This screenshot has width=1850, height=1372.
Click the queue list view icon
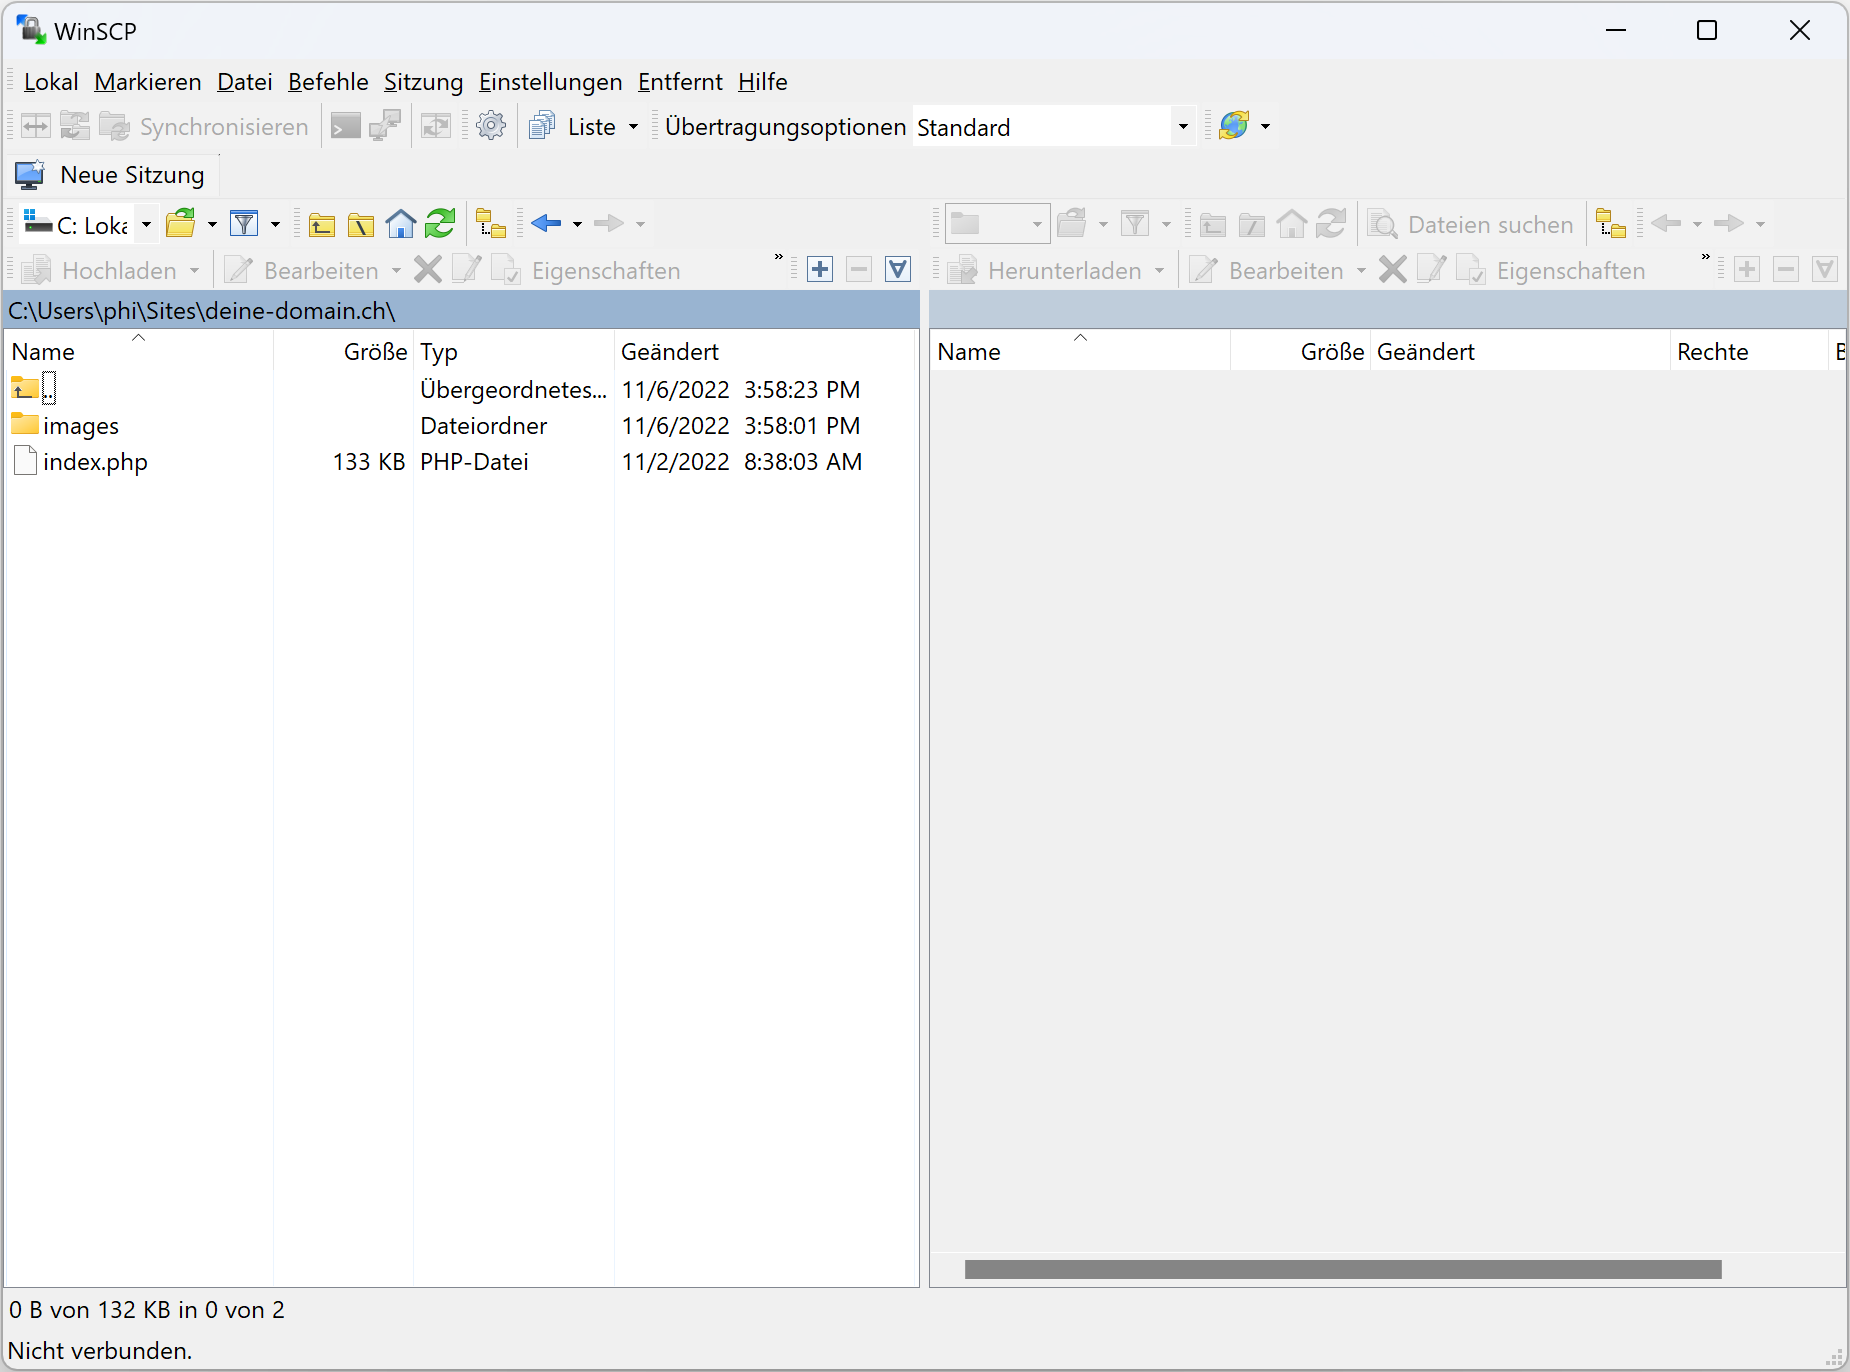(x=542, y=126)
